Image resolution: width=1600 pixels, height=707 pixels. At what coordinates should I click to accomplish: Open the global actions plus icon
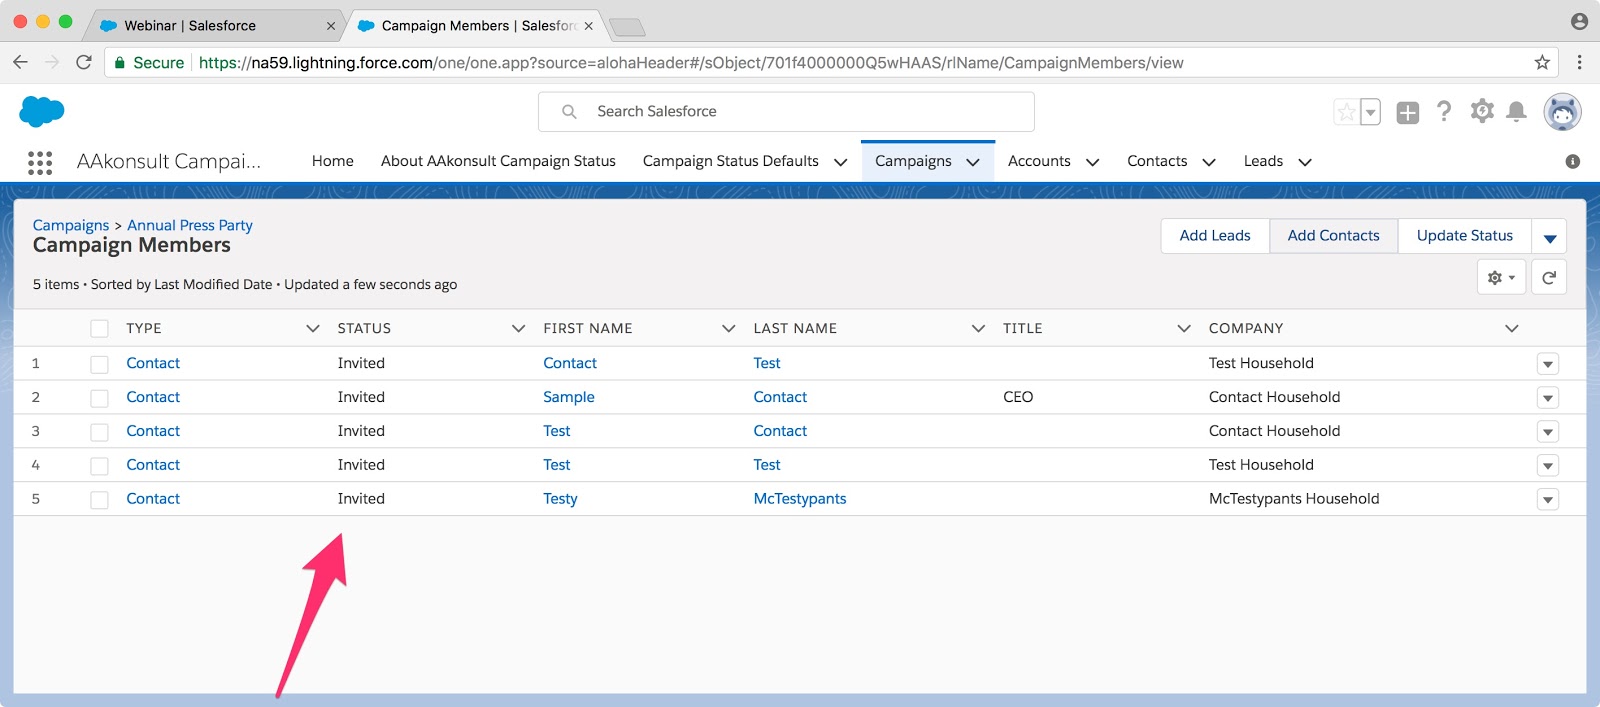click(1407, 112)
